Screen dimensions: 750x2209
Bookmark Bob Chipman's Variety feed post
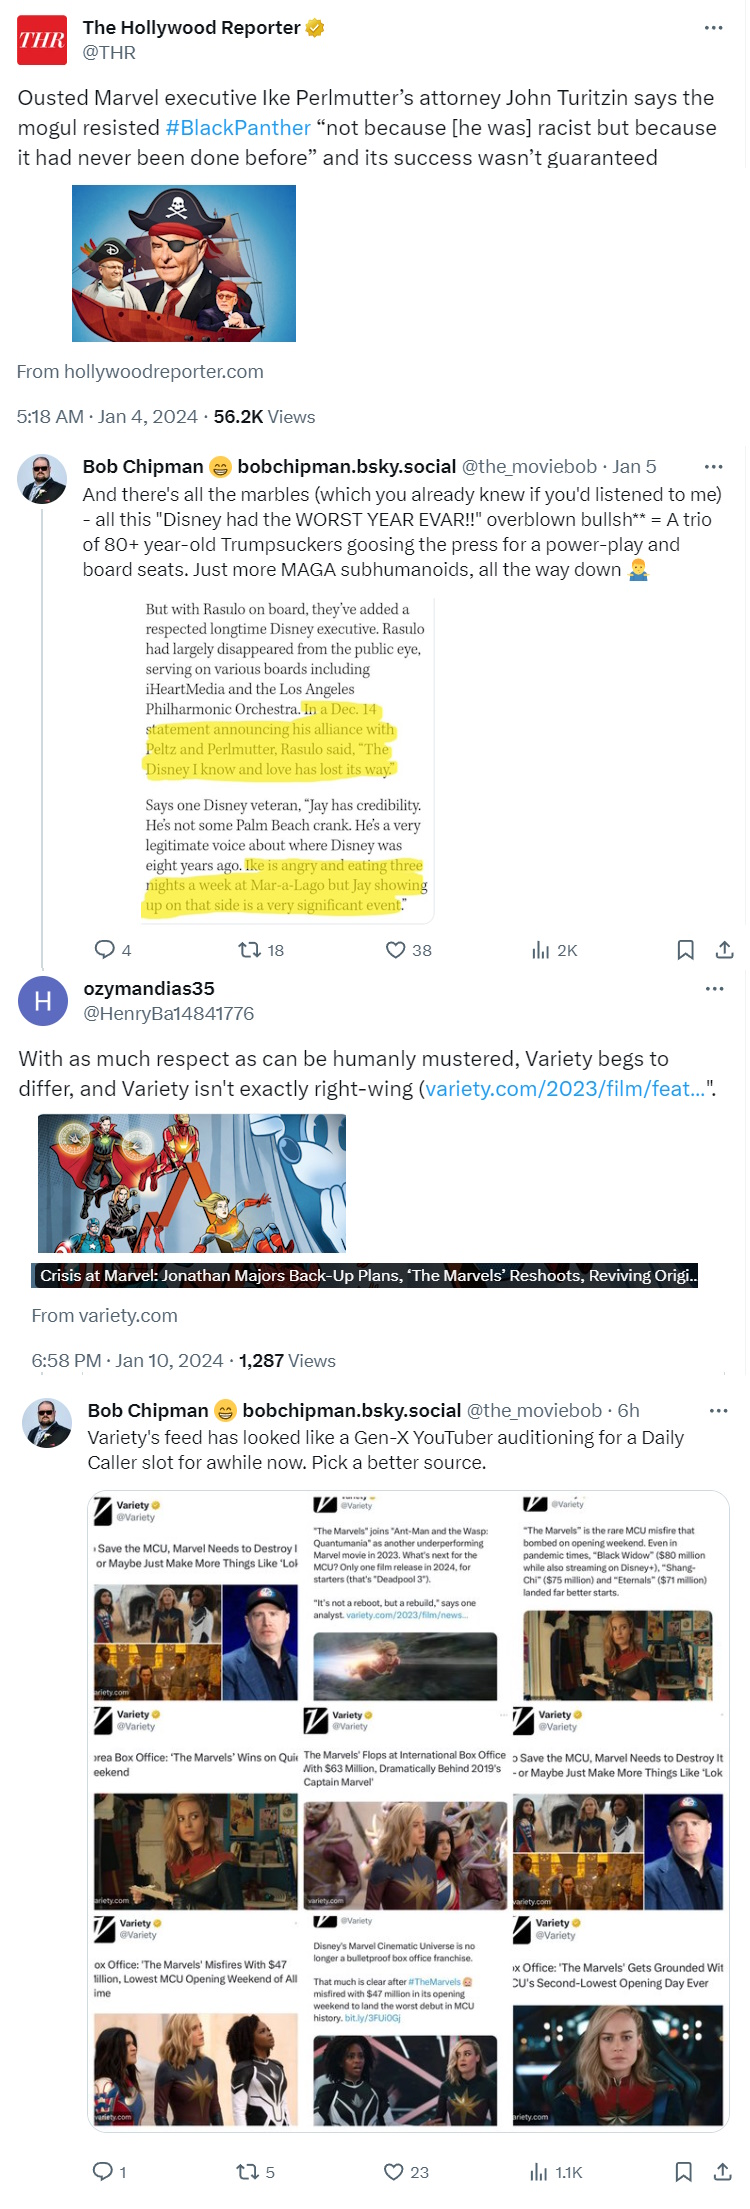pos(683,2171)
